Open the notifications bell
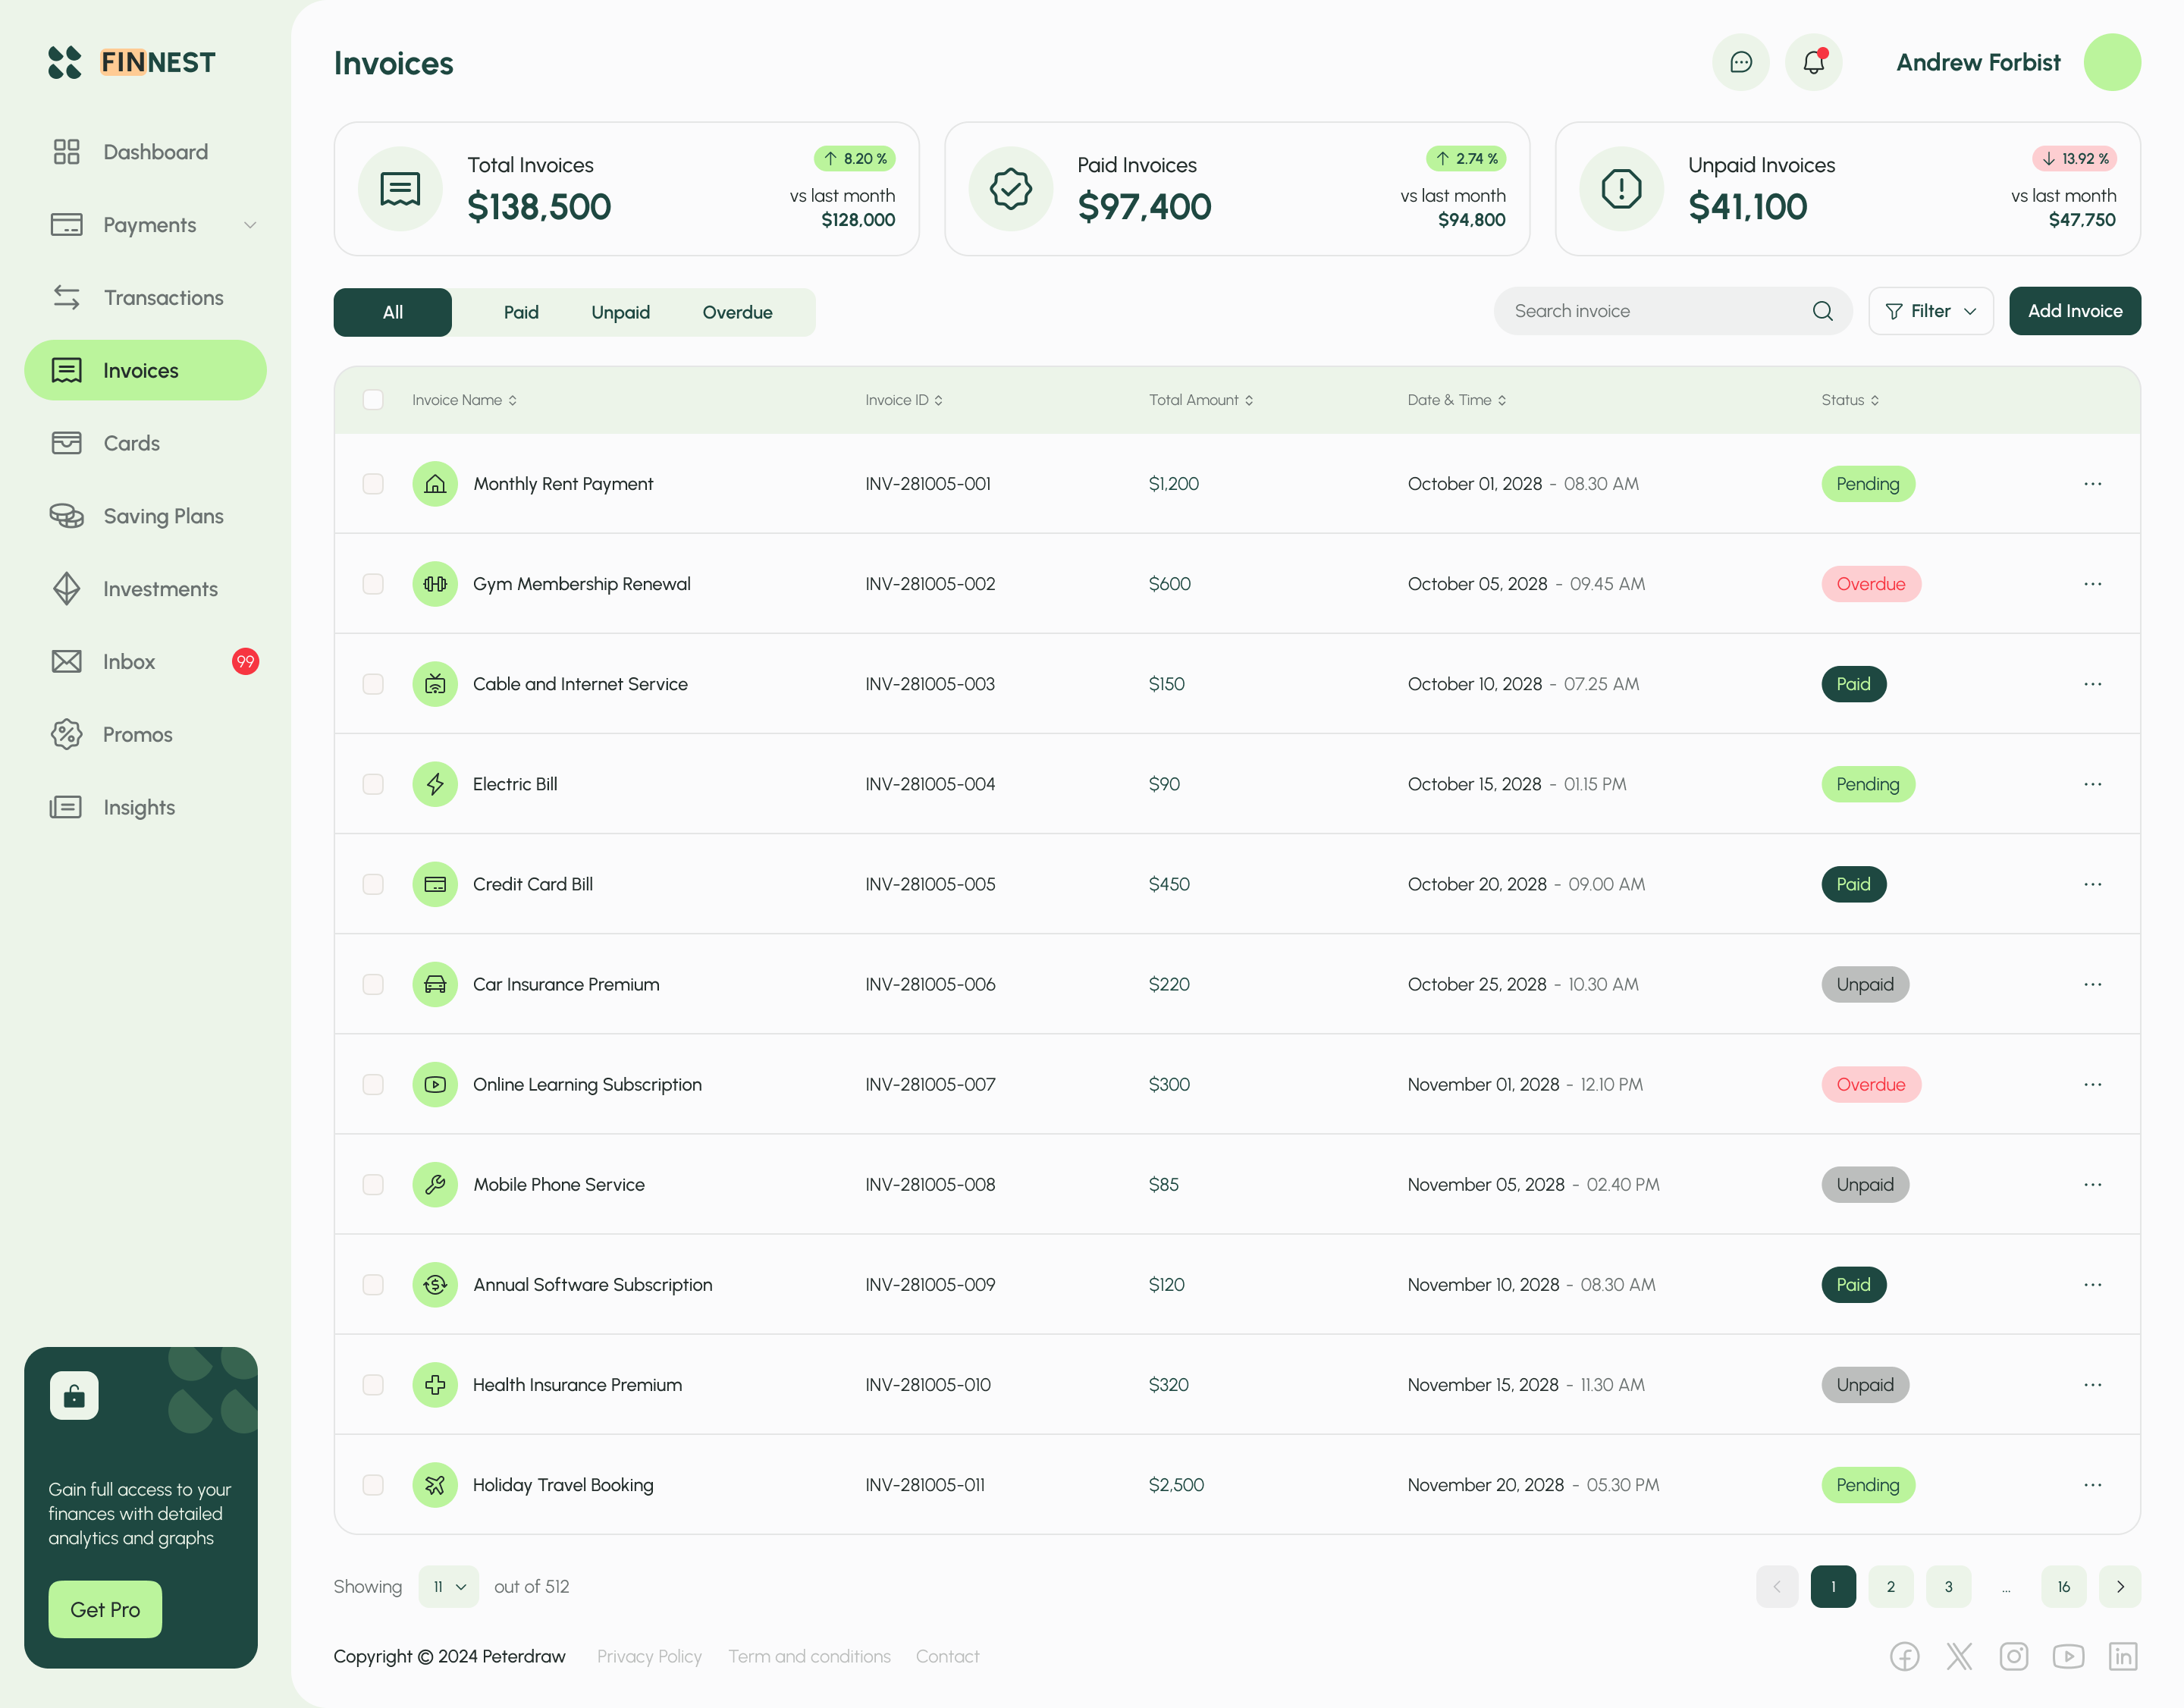Viewport: 2184px width, 1708px height. click(1813, 62)
